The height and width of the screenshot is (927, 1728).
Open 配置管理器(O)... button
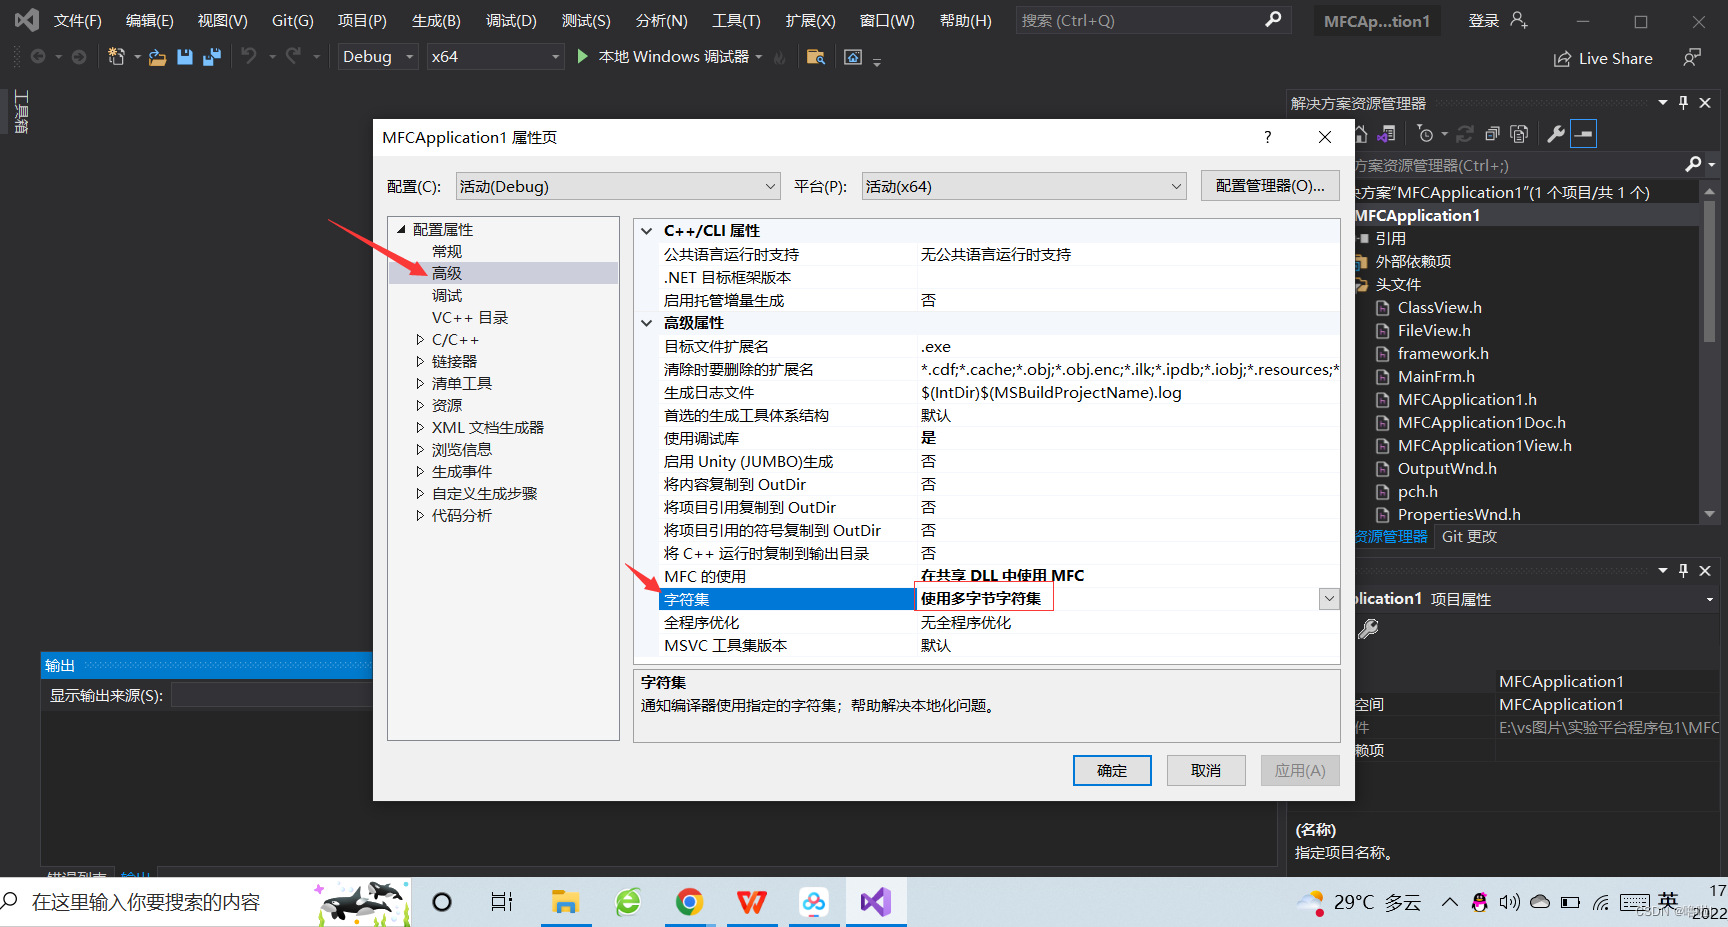[x=1270, y=186]
